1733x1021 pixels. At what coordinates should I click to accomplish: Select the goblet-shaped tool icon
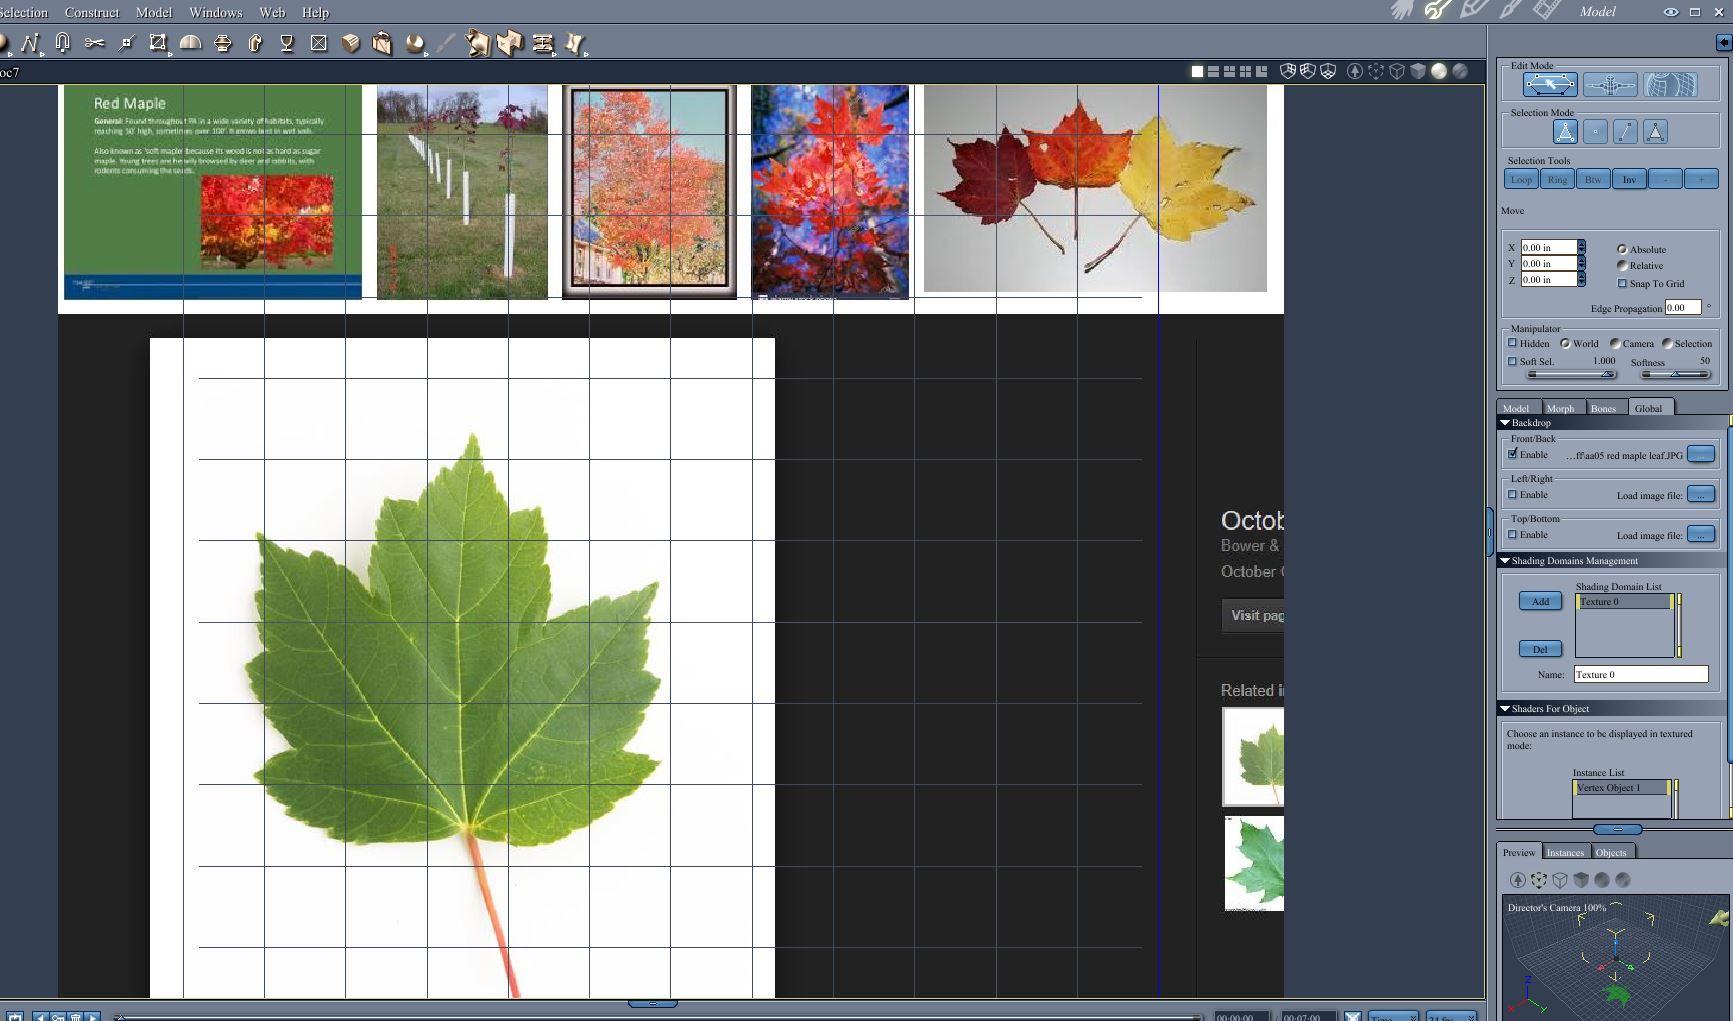(x=287, y=43)
